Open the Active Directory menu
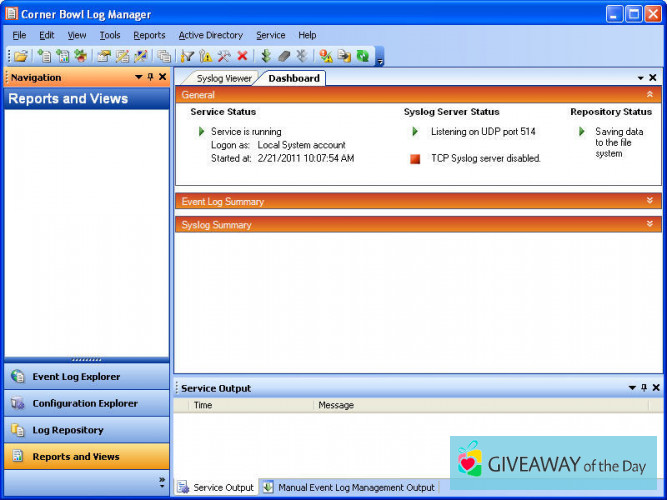The height and width of the screenshot is (500, 667). point(210,35)
